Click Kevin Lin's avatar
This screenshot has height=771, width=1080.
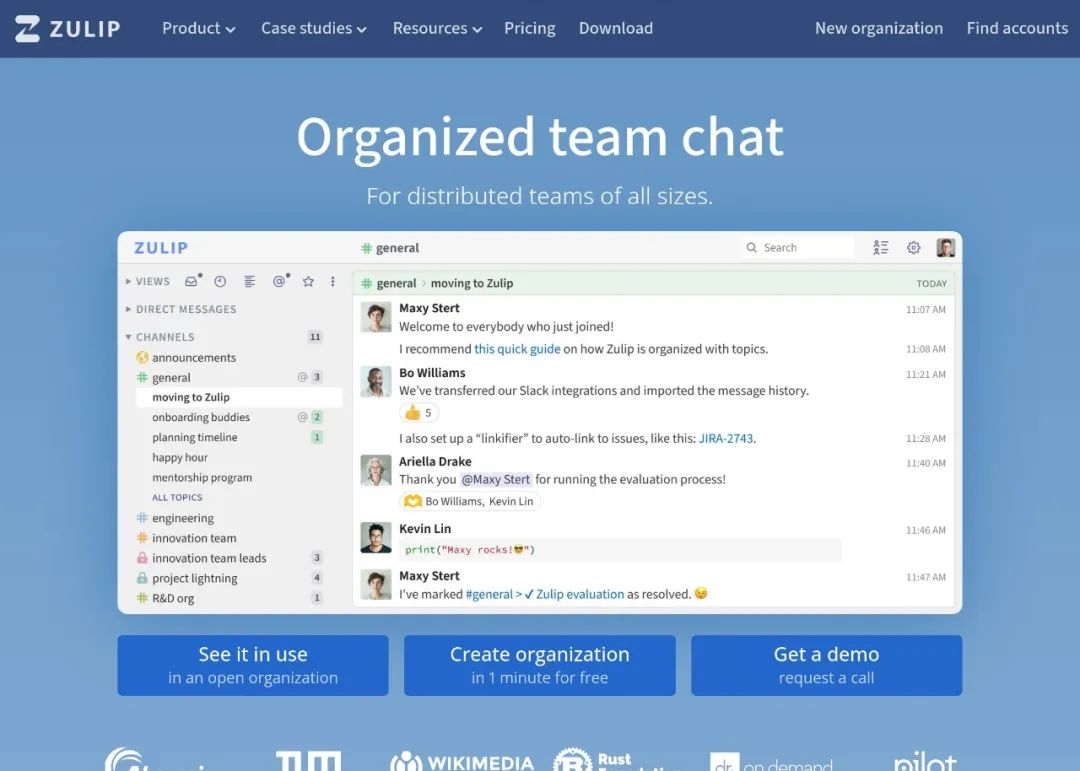tap(376, 537)
